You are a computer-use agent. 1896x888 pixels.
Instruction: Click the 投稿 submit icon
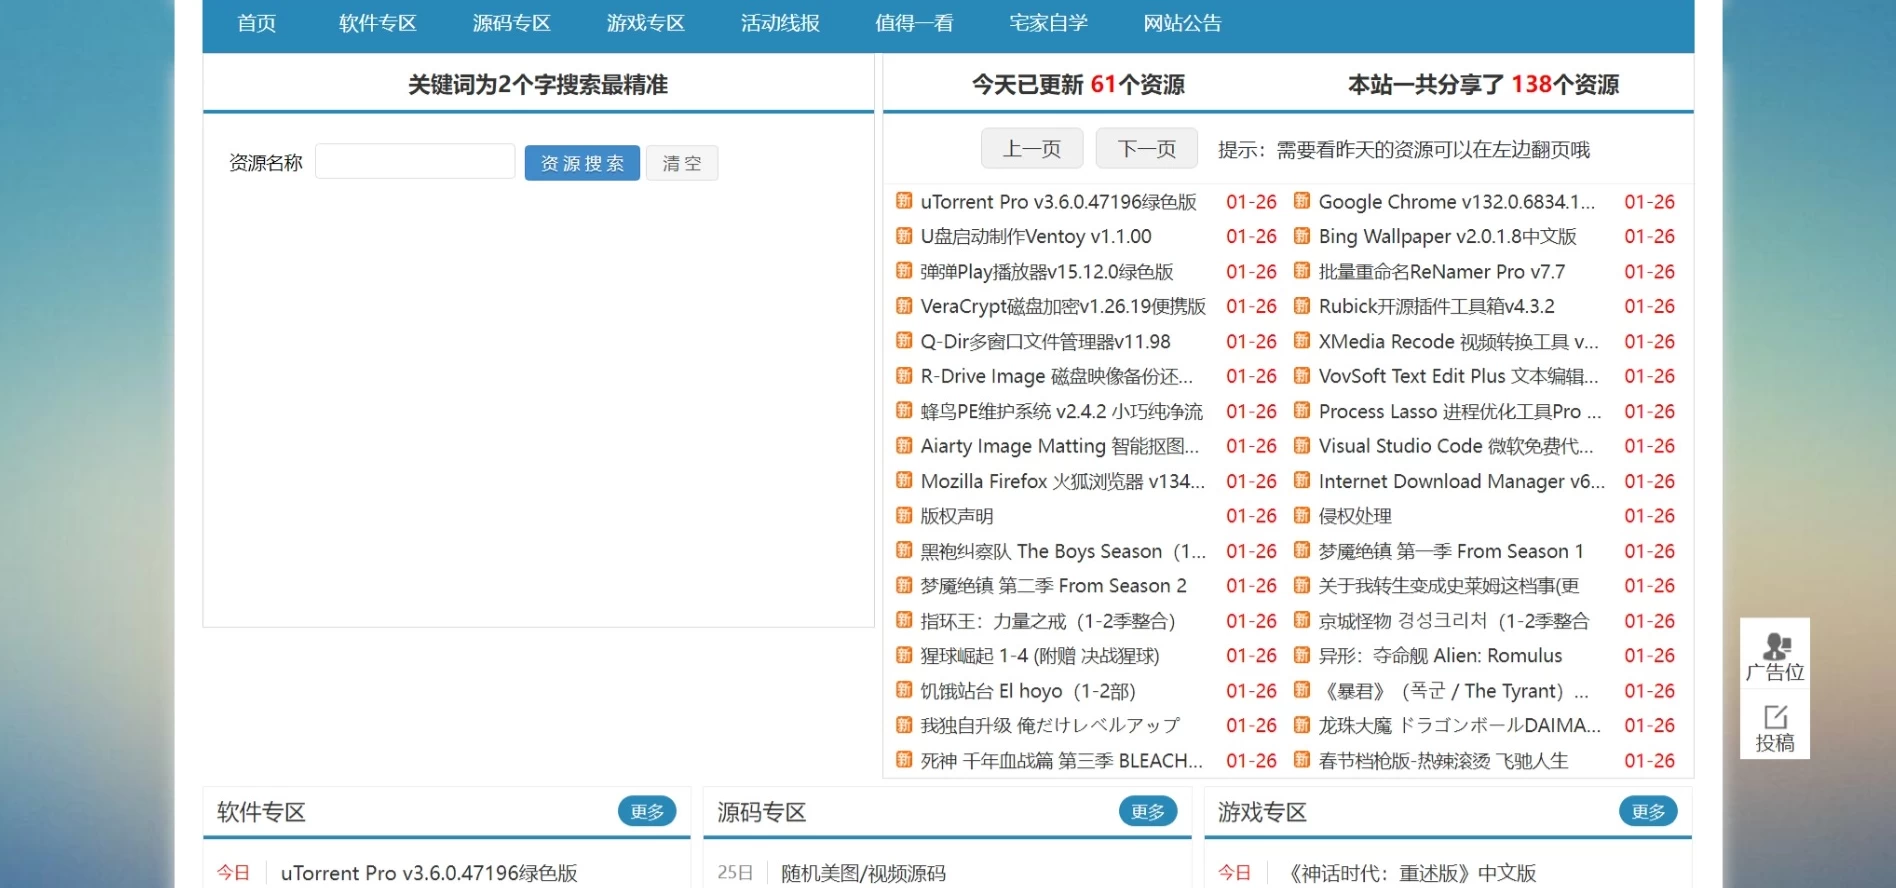1775,728
